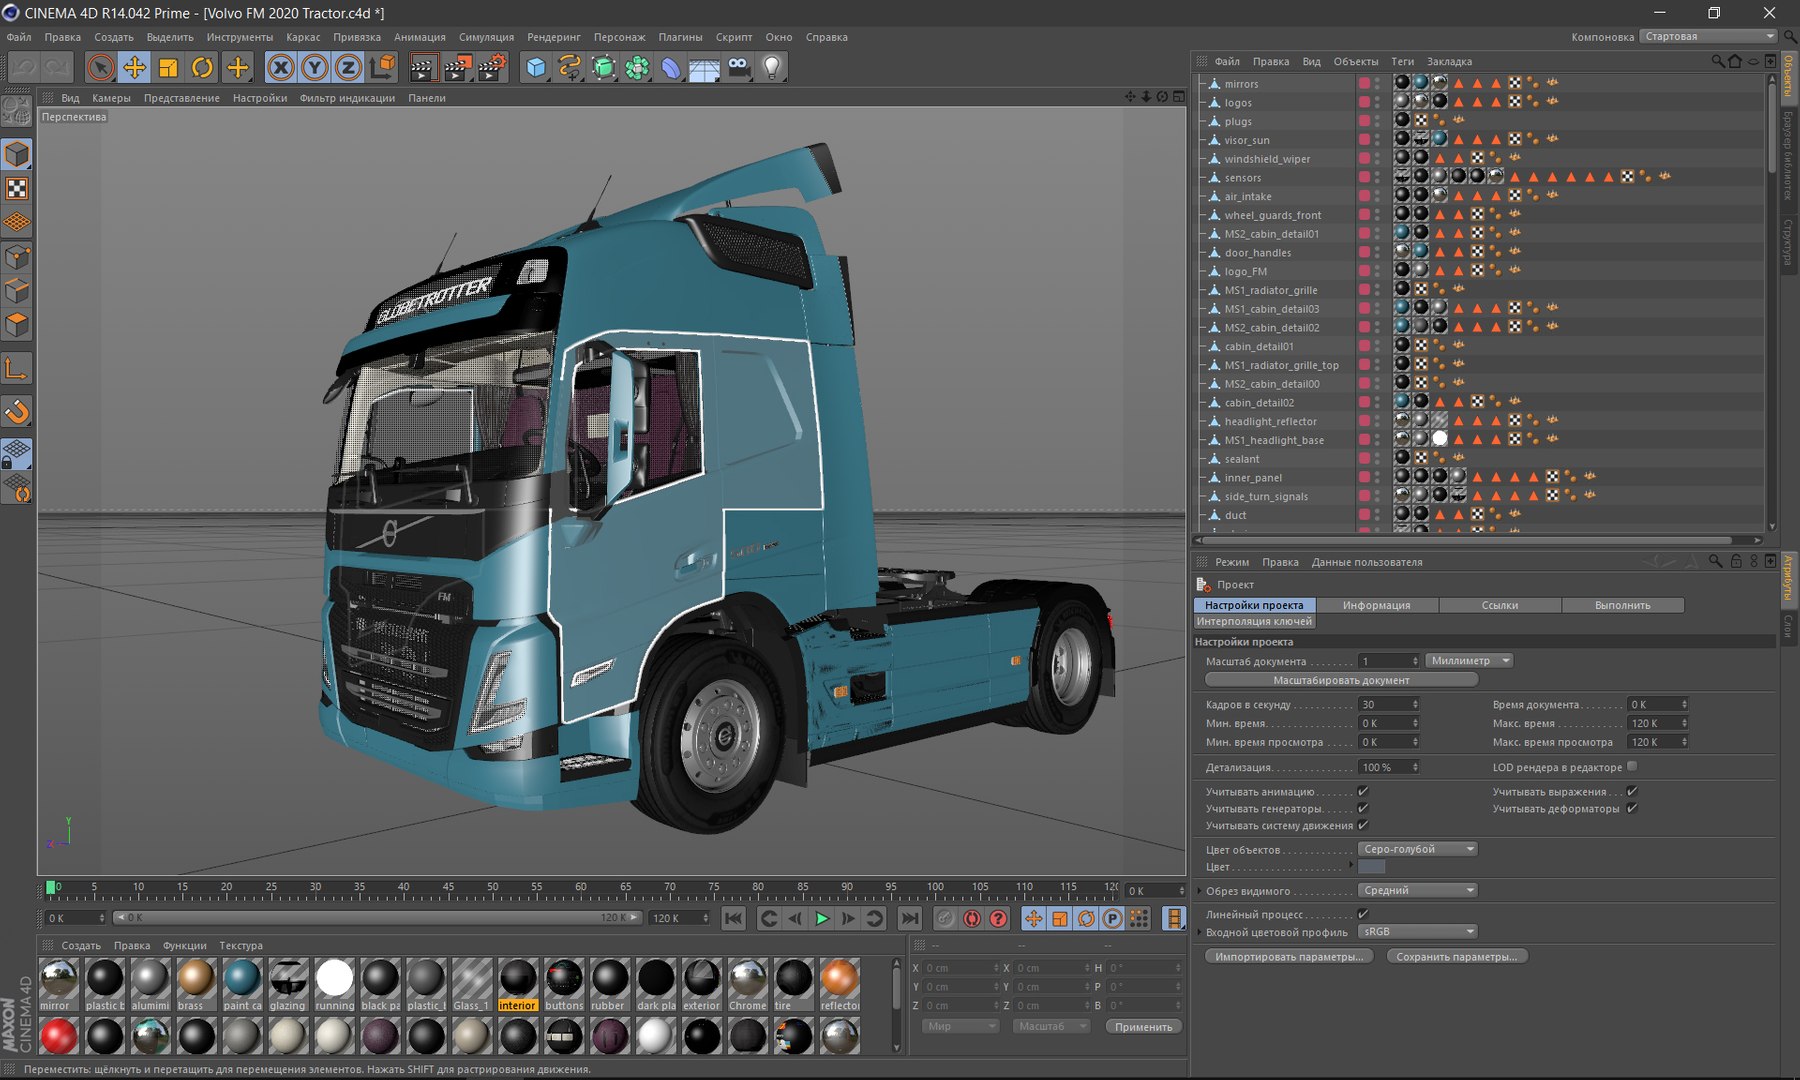Add a floor environment object

(x=704, y=68)
